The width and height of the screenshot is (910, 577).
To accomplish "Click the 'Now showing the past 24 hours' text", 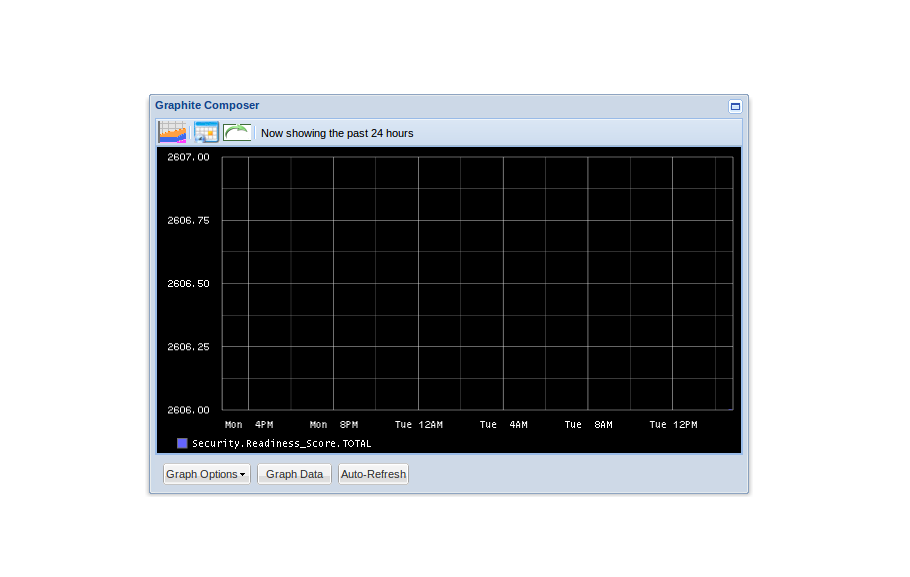I will tap(337, 133).
